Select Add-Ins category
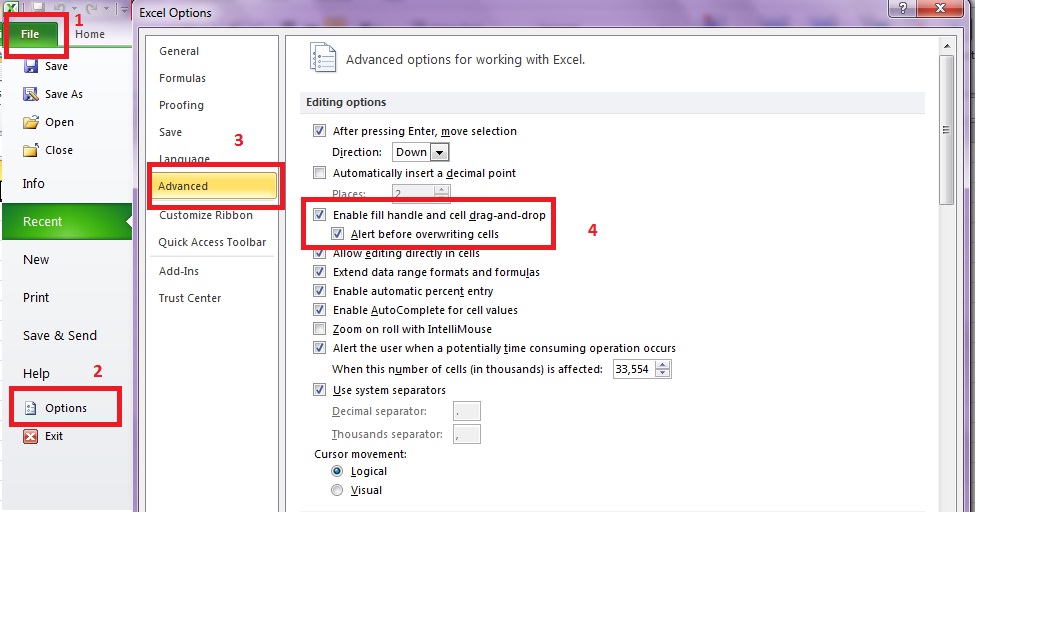1043x628 pixels. click(178, 271)
